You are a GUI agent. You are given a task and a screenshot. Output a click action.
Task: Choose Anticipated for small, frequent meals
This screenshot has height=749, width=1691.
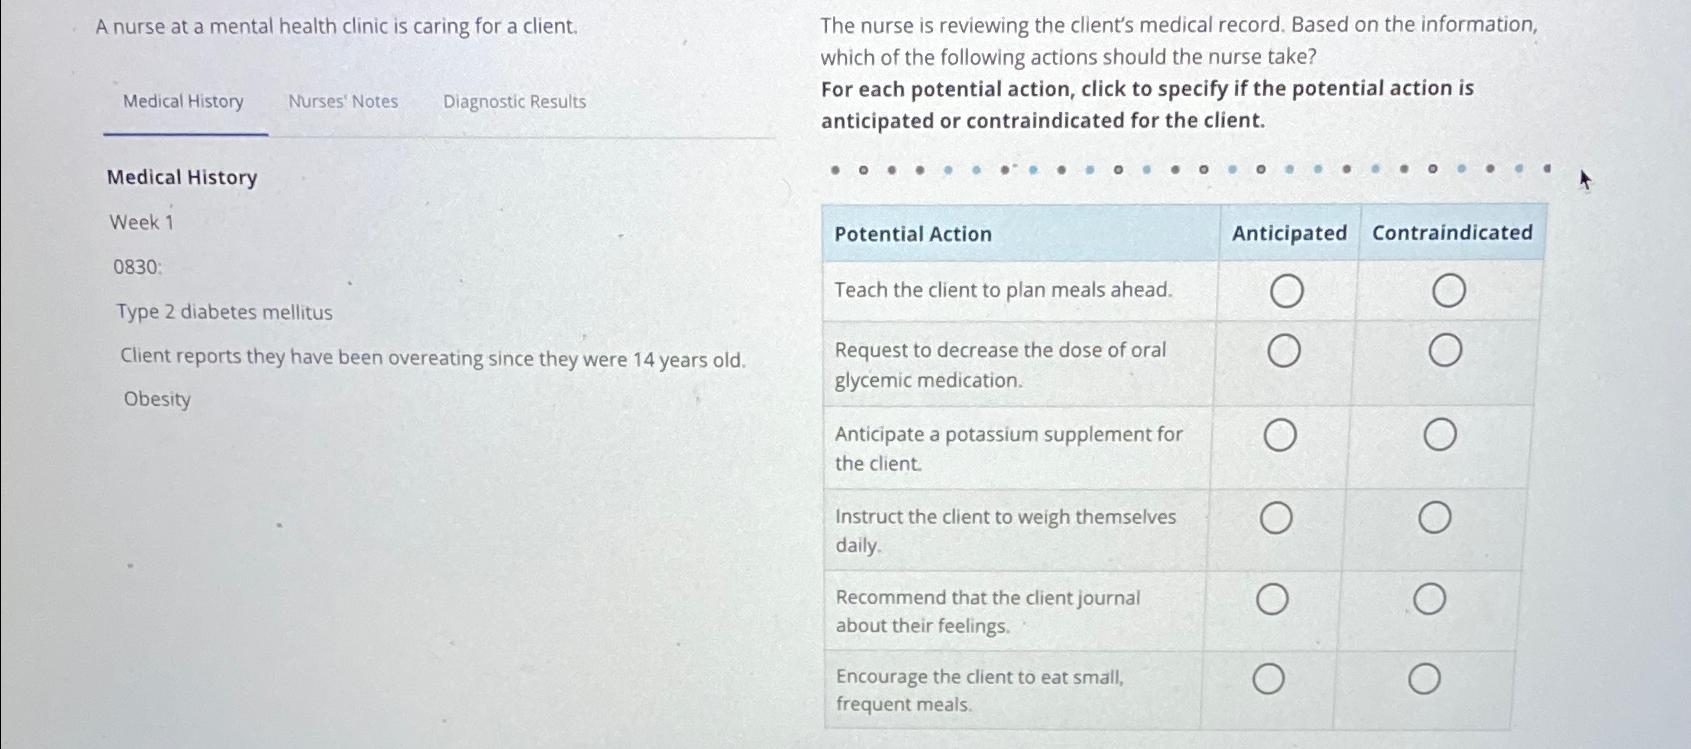pos(1268,680)
